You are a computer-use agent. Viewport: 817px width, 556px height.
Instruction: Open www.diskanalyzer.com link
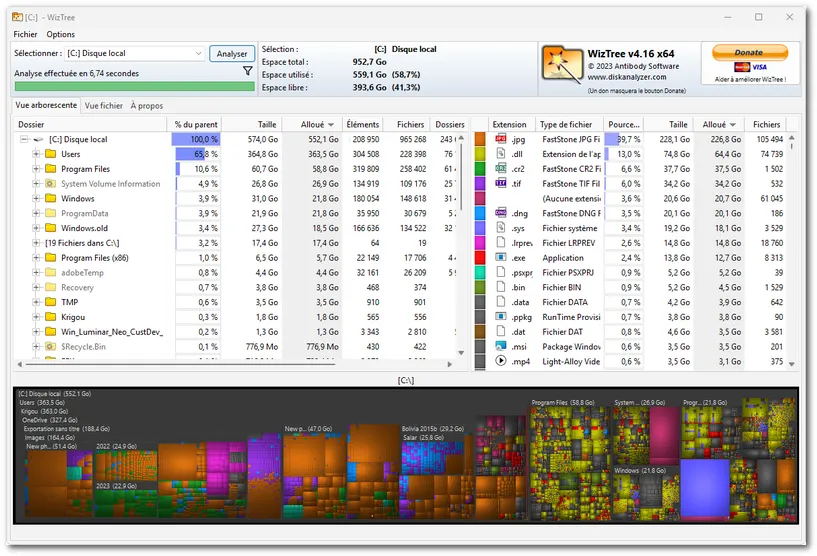pos(626,77)
